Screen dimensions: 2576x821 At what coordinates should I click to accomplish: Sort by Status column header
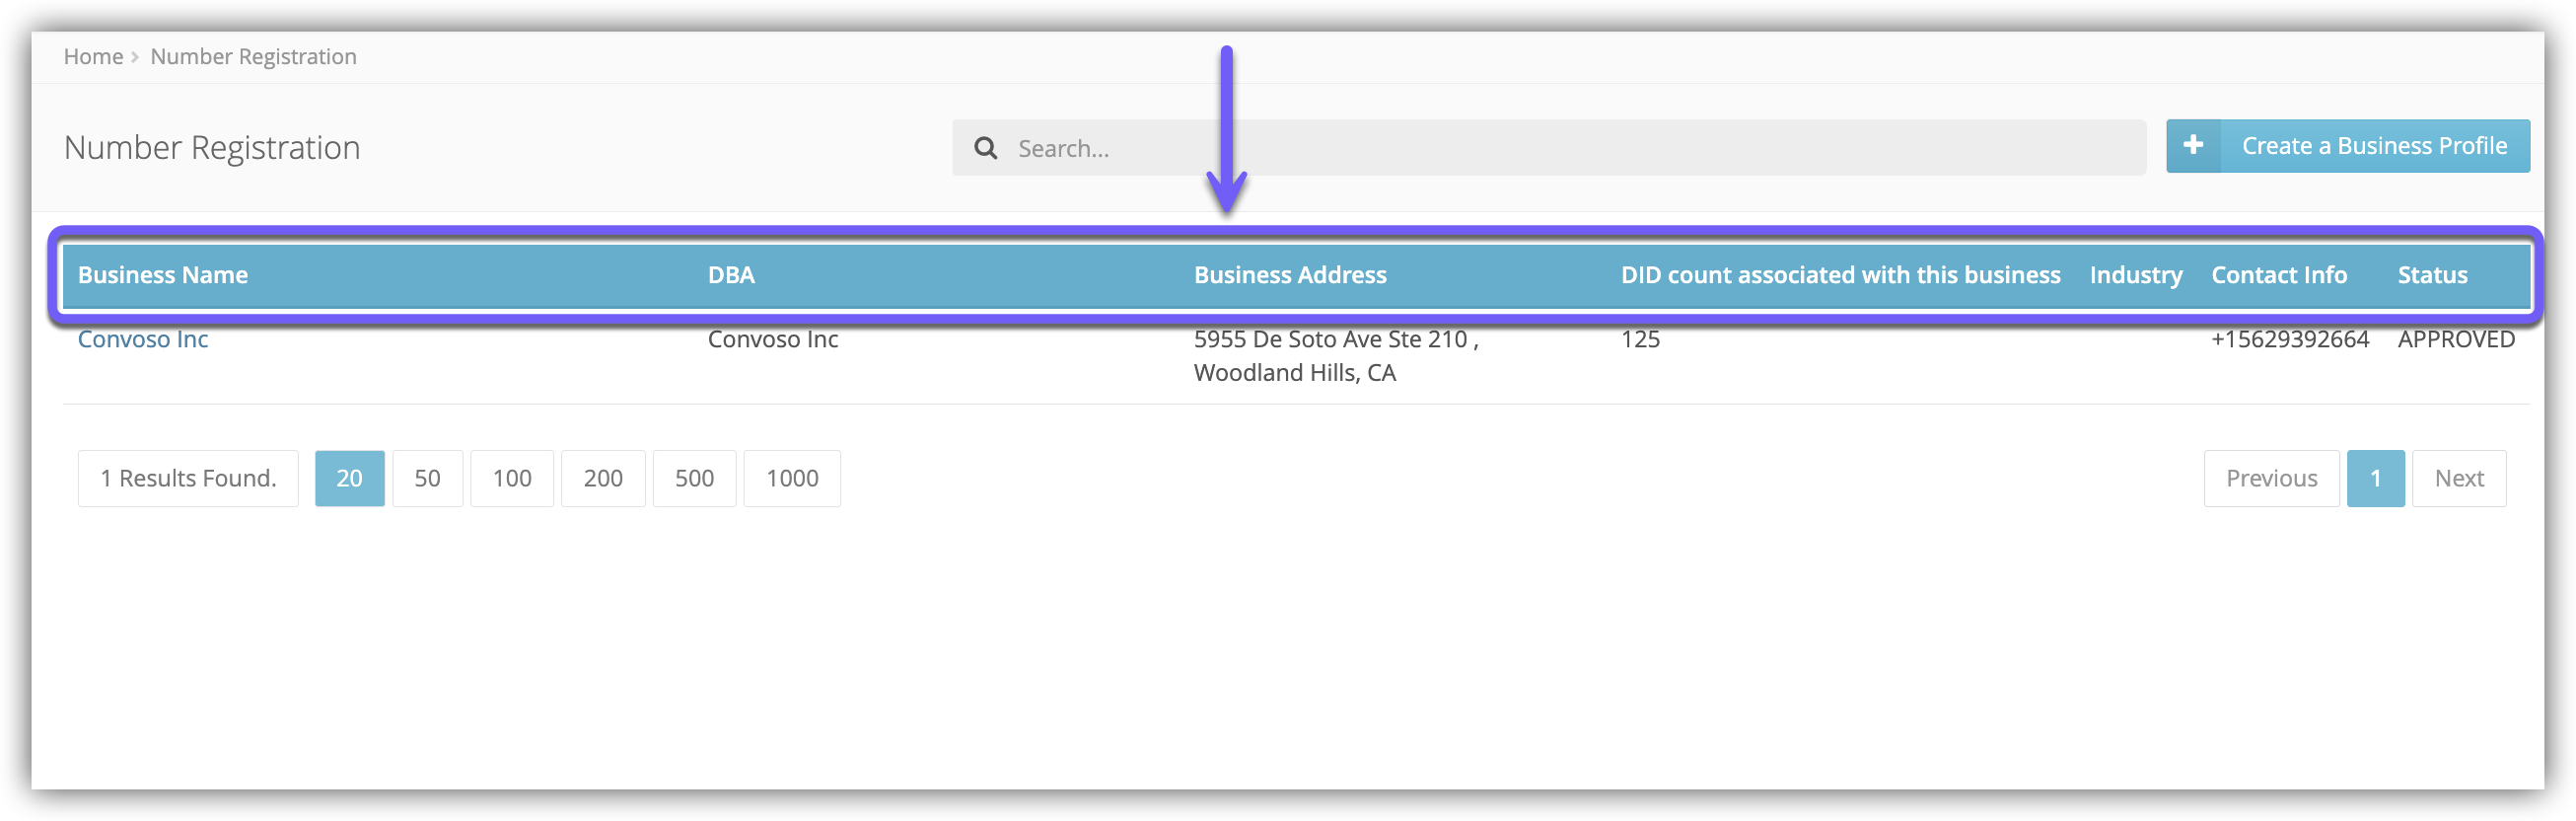[x=2431, y=275]
